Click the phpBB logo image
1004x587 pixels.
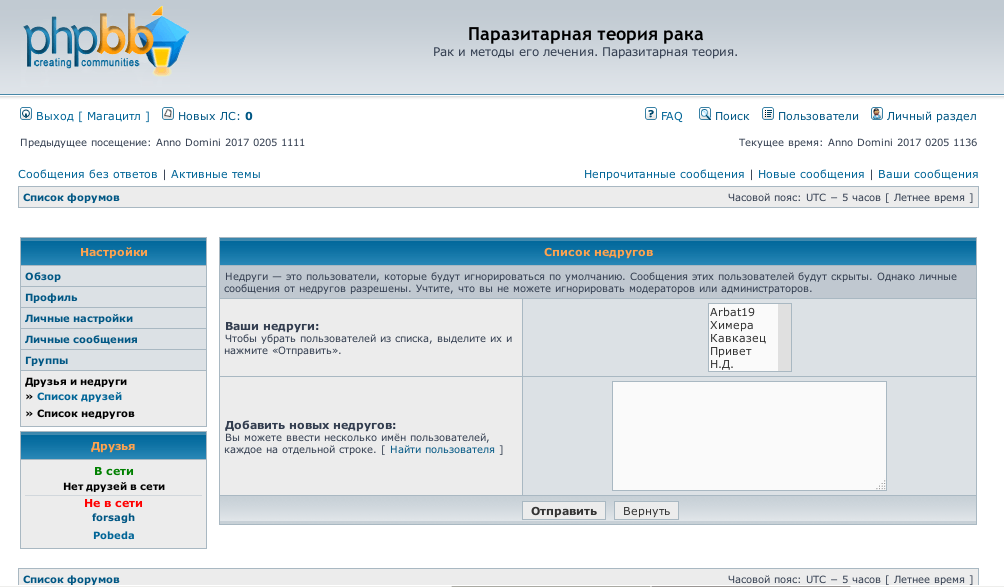click(x=106, y=41)
